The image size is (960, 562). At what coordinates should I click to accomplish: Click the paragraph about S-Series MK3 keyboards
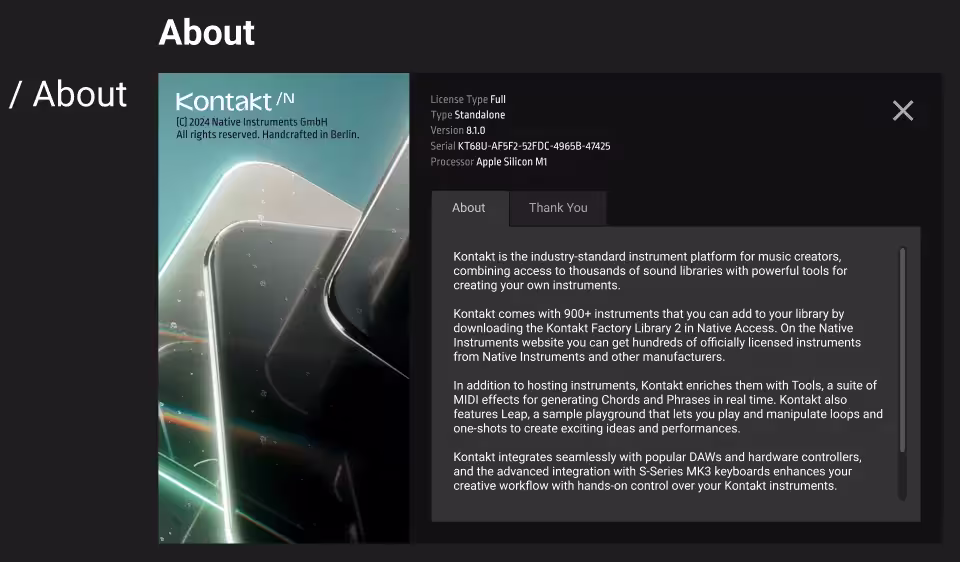(x=657, y=471)
